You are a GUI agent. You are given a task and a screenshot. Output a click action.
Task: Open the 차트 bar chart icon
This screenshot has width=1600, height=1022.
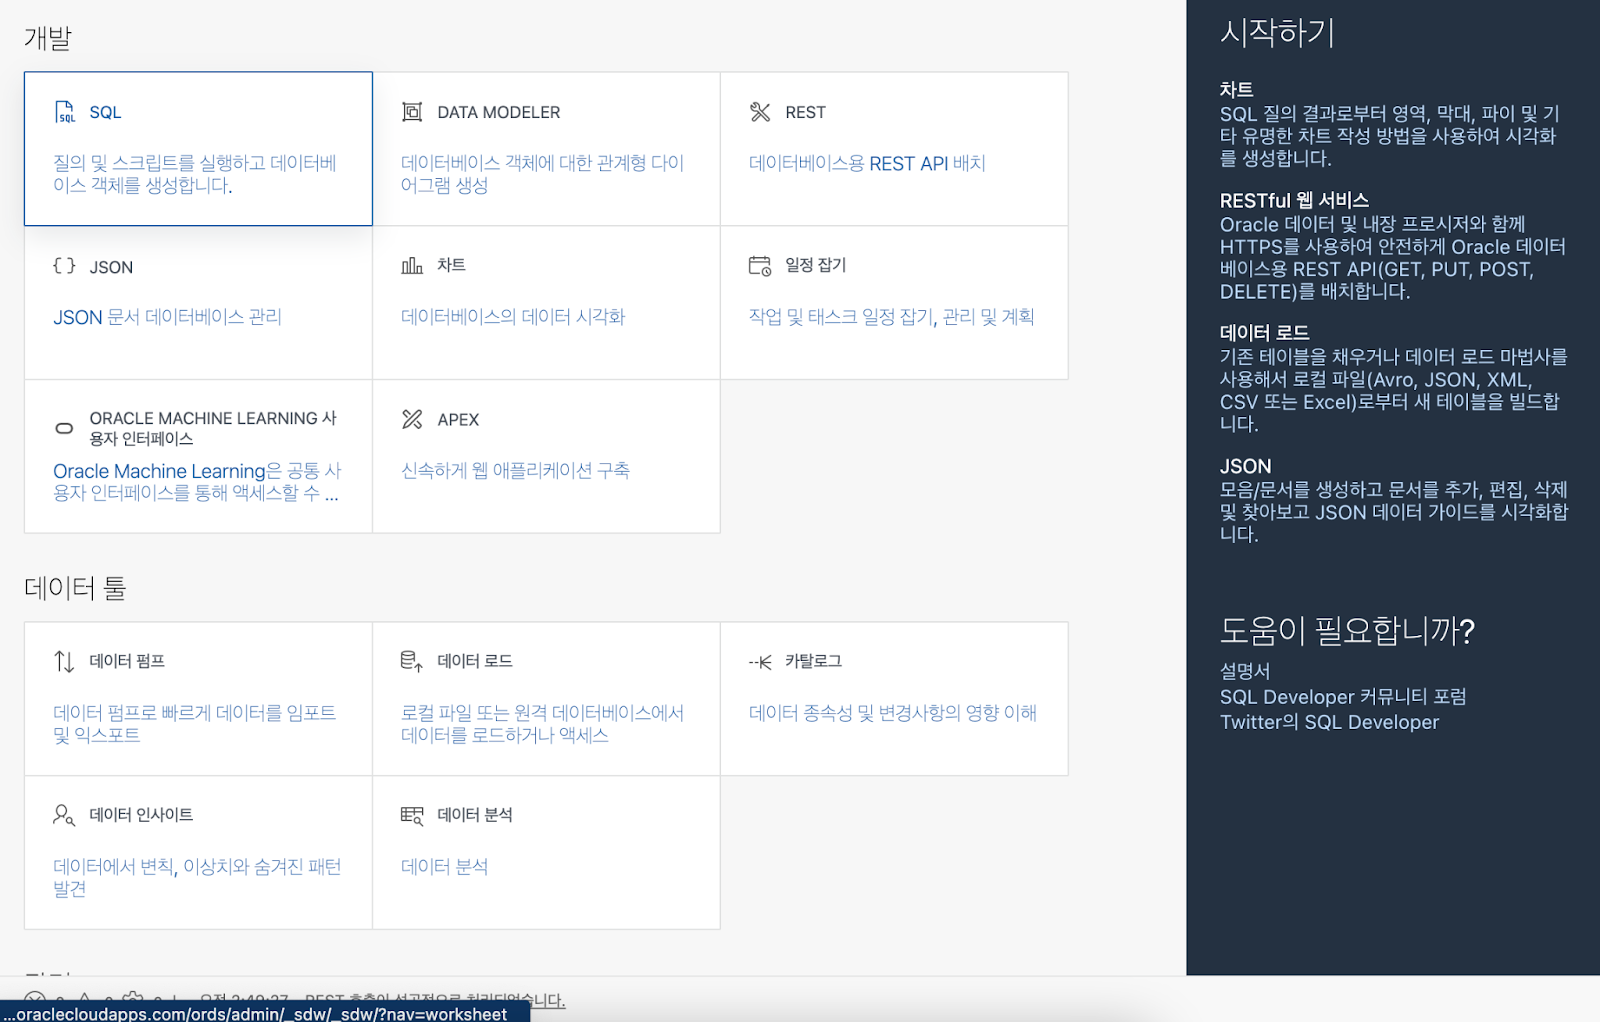pos(412,266)
